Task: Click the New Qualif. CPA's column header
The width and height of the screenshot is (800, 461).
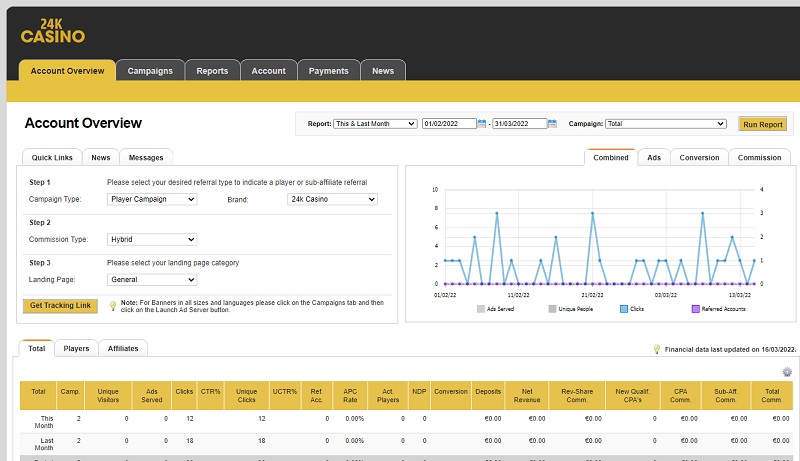Action: (633, 396)
